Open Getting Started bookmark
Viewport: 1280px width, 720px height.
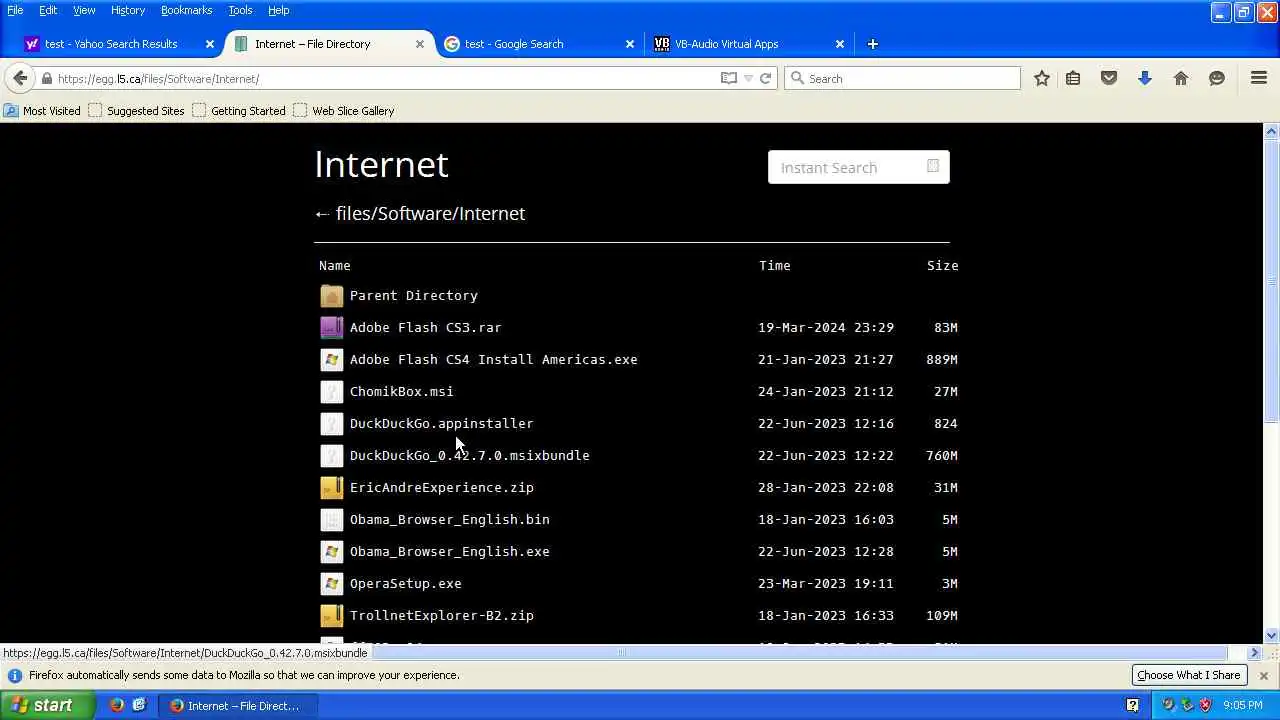(x=239, y=111)
